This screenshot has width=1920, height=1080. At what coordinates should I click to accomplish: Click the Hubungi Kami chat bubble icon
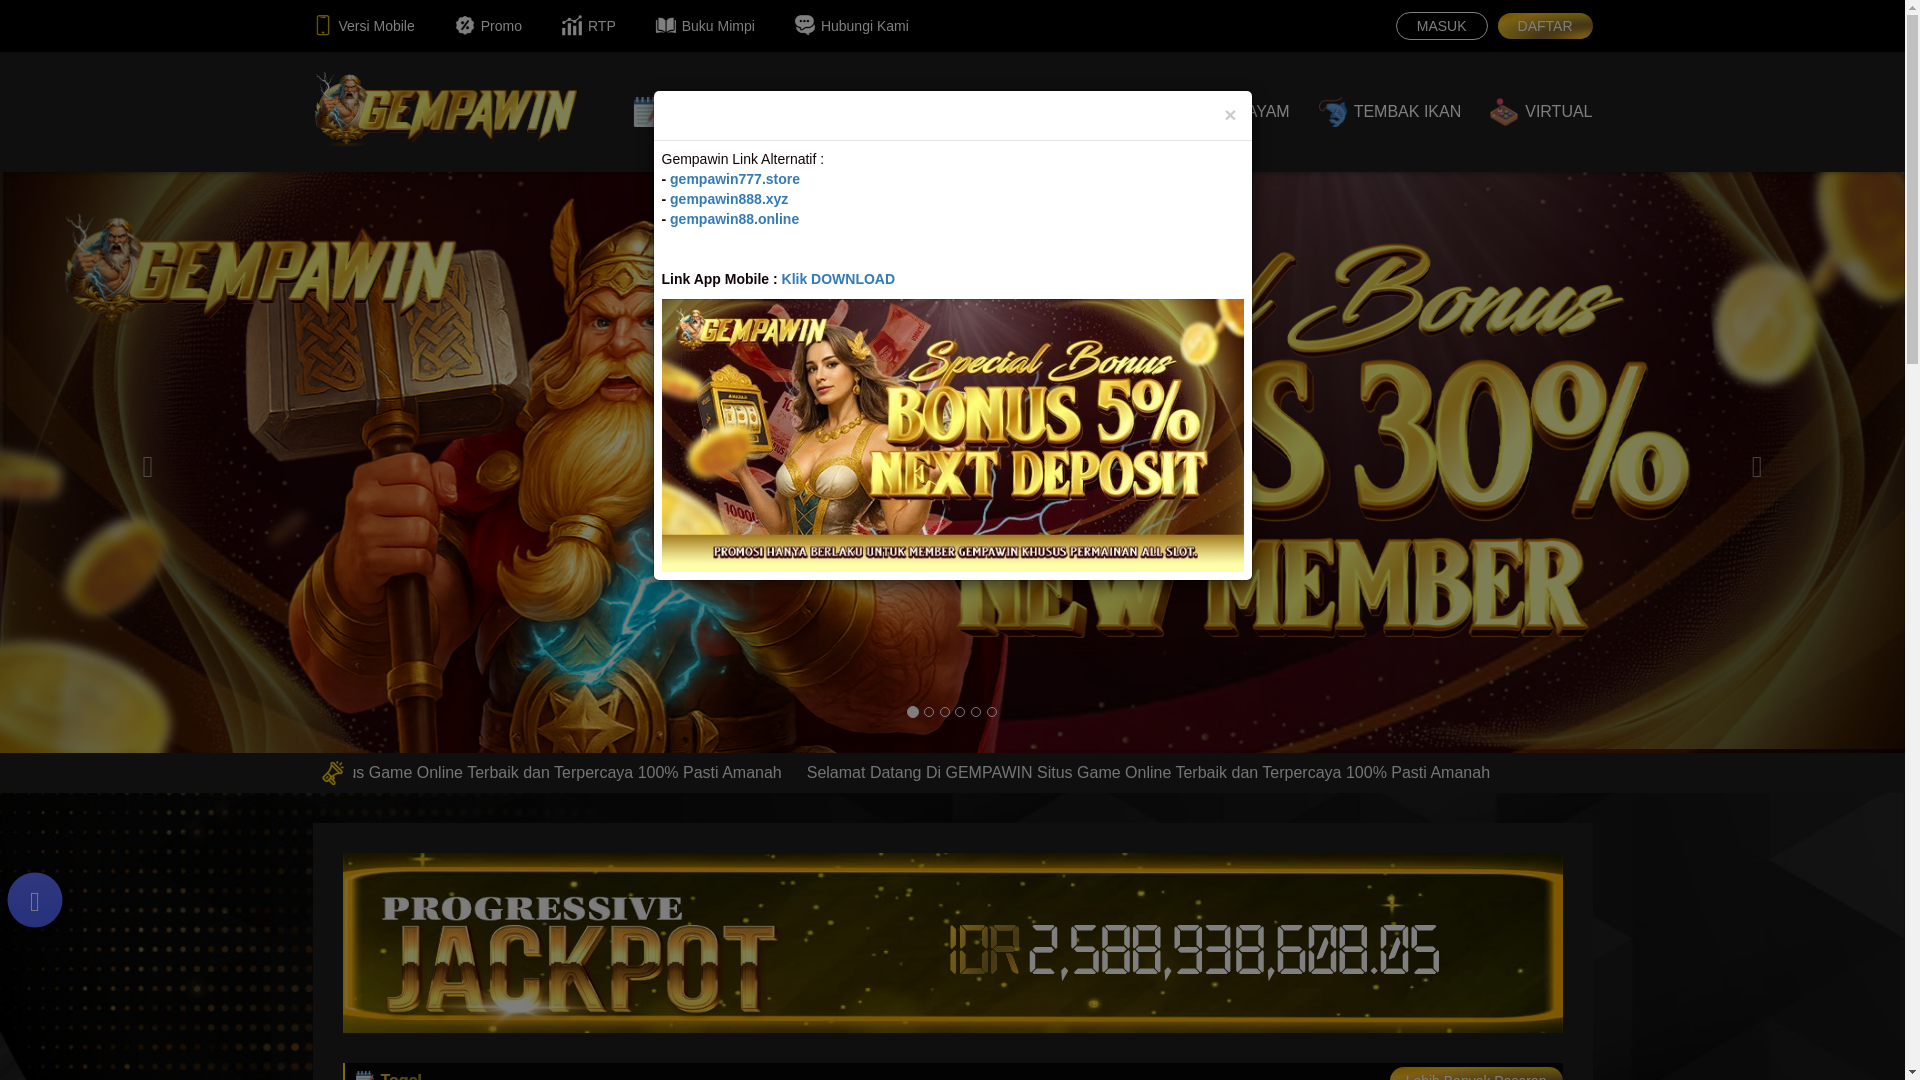click(x=805, y=24)
